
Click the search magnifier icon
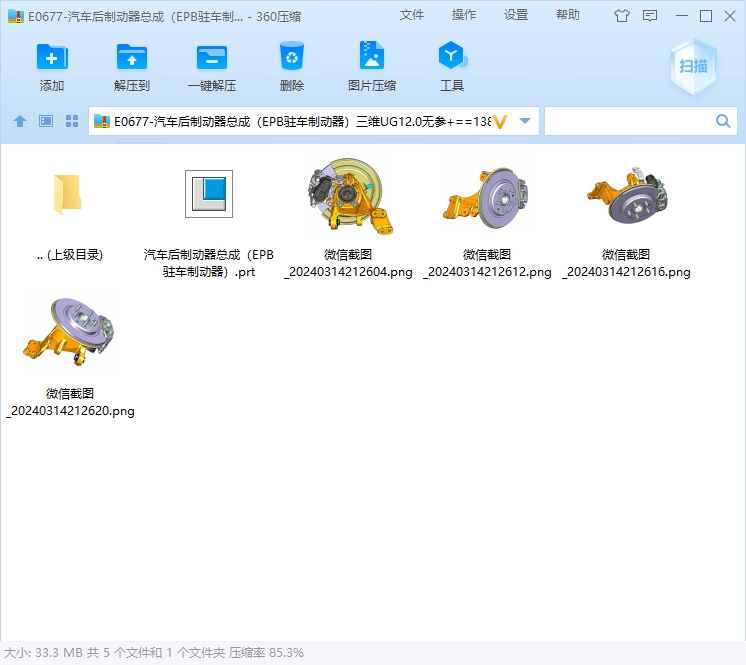point(723,121)
